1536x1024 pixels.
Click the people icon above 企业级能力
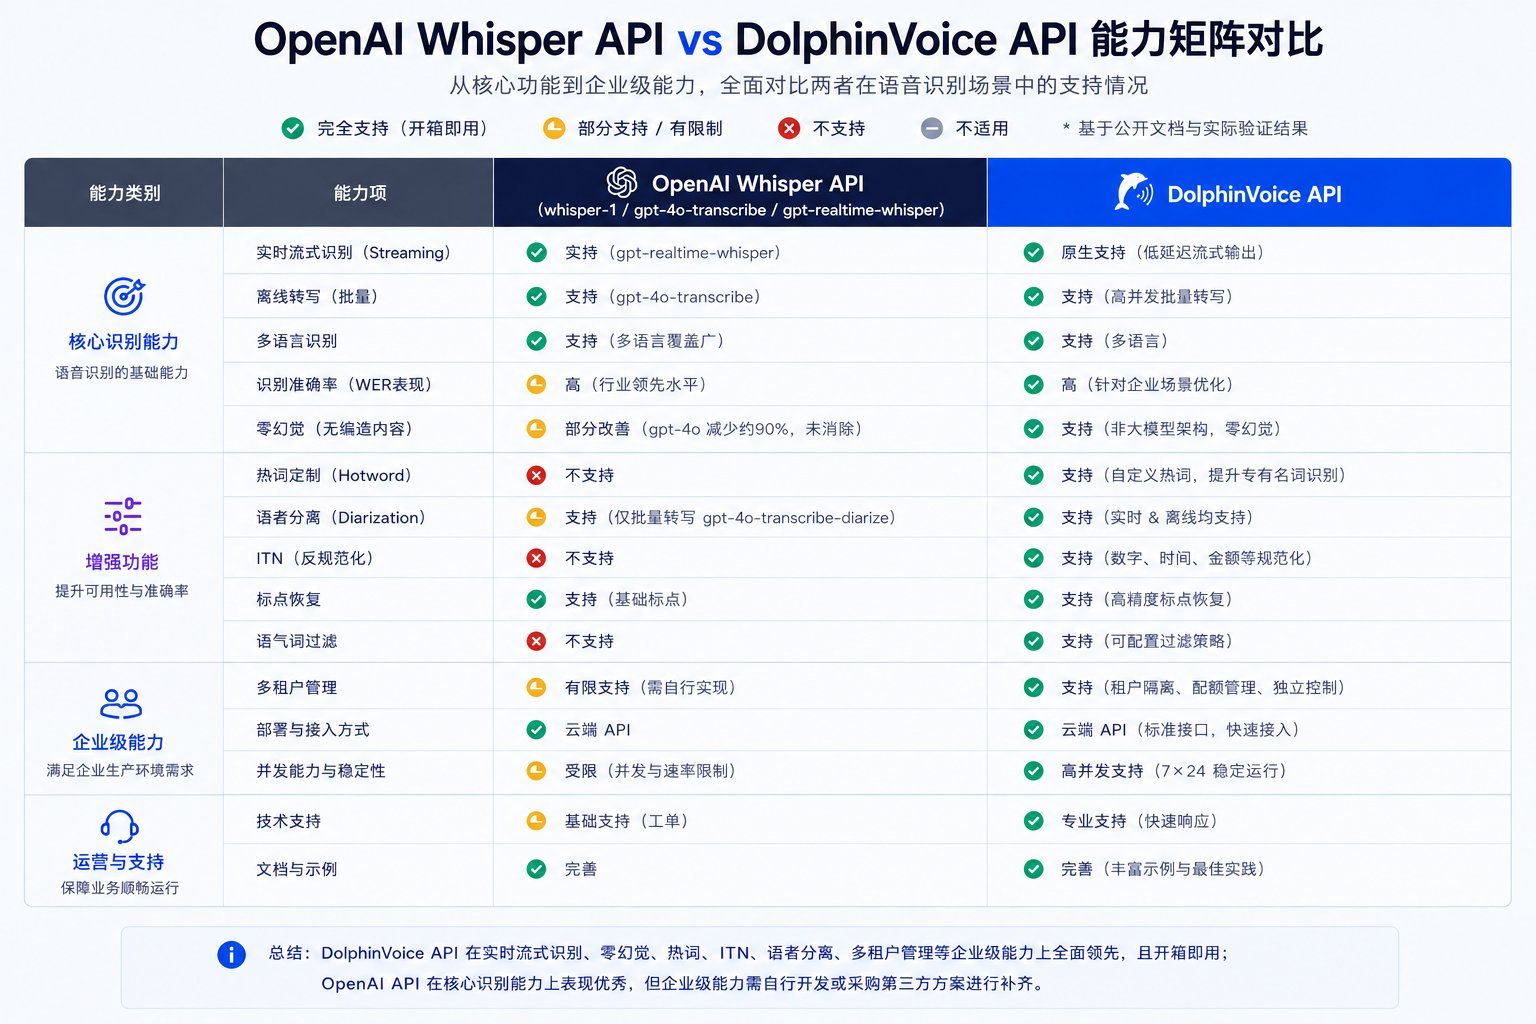pyautogui.click(x=121, y=704)
